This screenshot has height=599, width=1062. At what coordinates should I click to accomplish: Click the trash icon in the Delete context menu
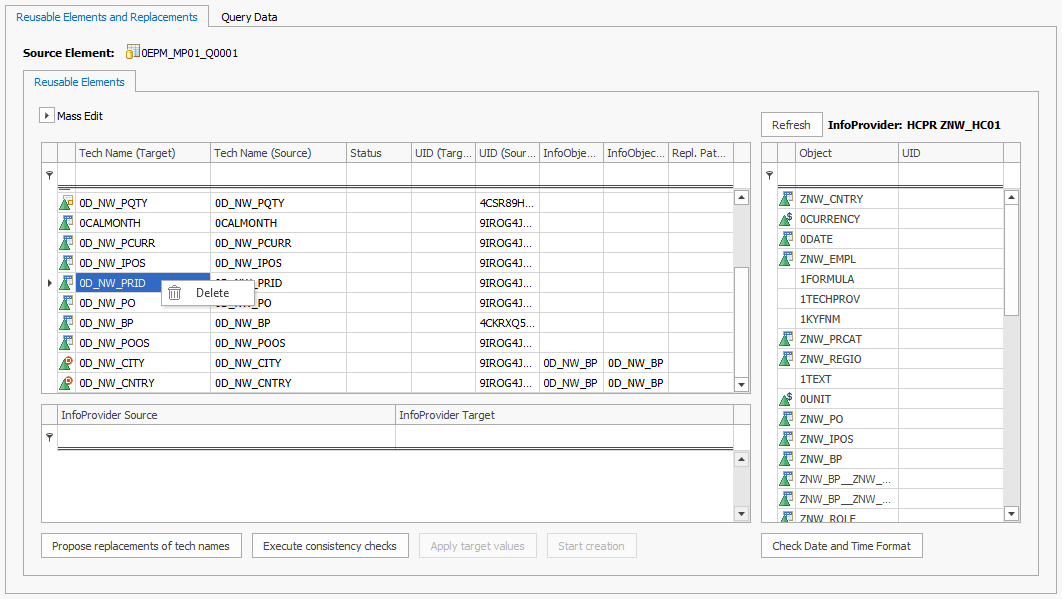pos(174,292)
